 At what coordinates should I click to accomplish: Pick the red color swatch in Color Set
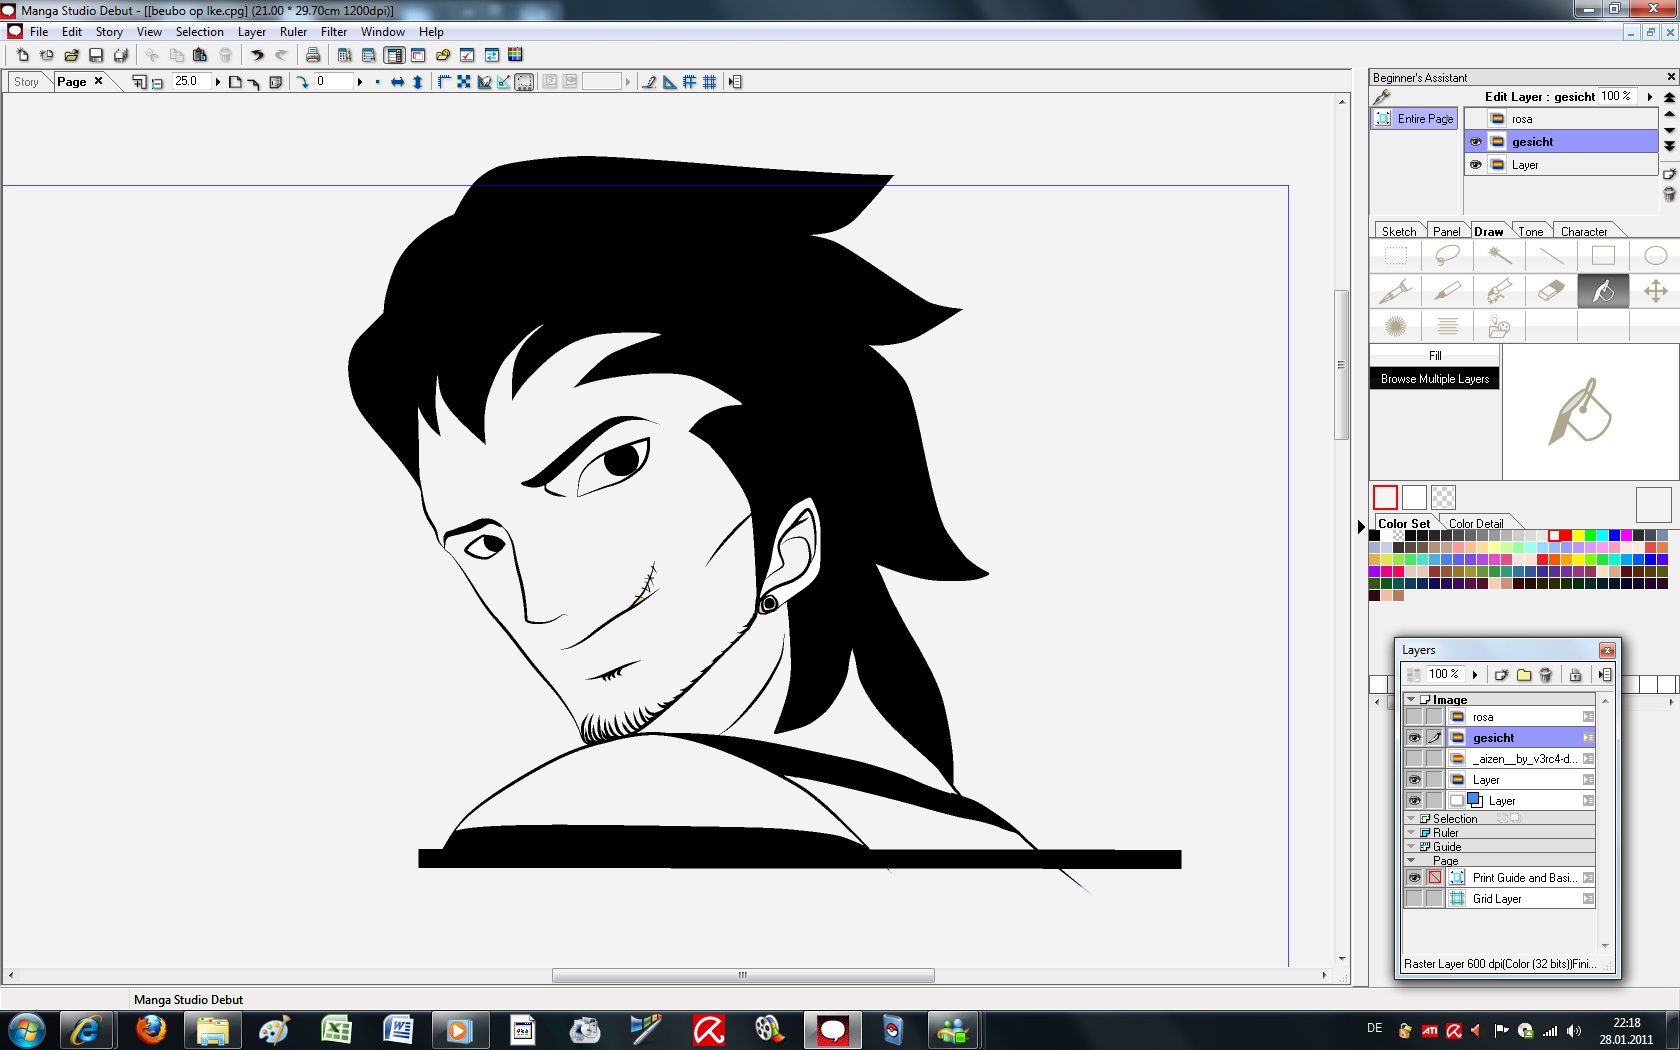[1566, 536]
